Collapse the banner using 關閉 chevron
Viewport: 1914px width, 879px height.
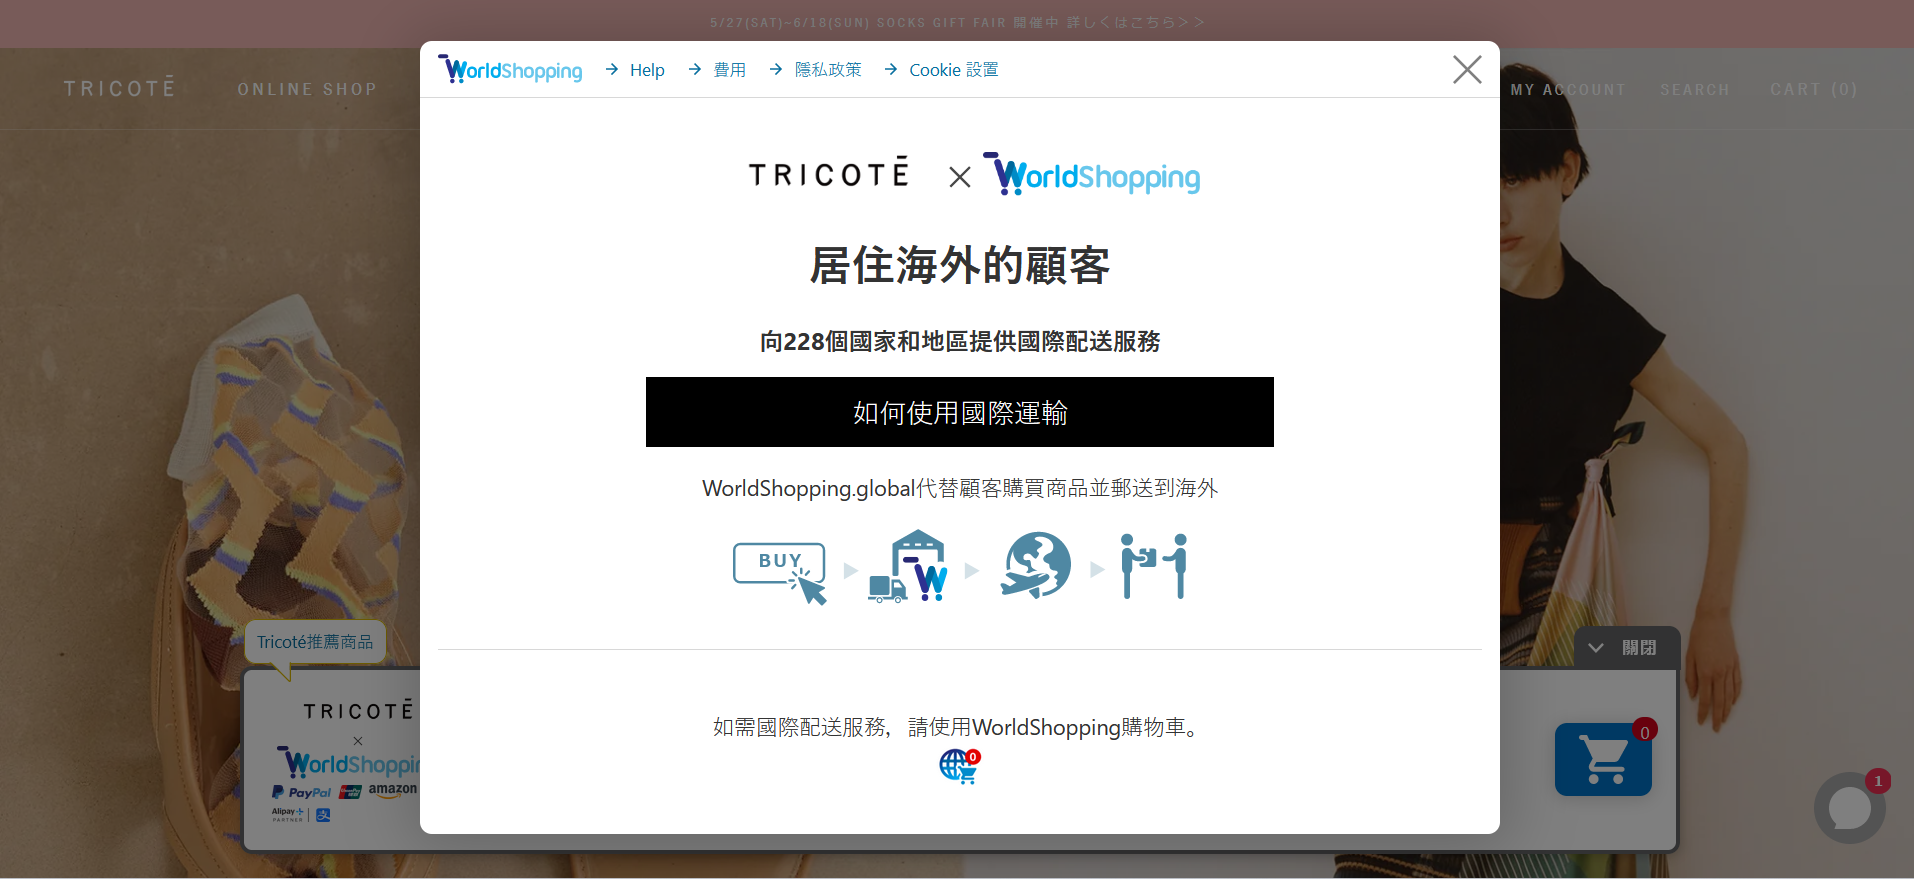(1626, 648)
